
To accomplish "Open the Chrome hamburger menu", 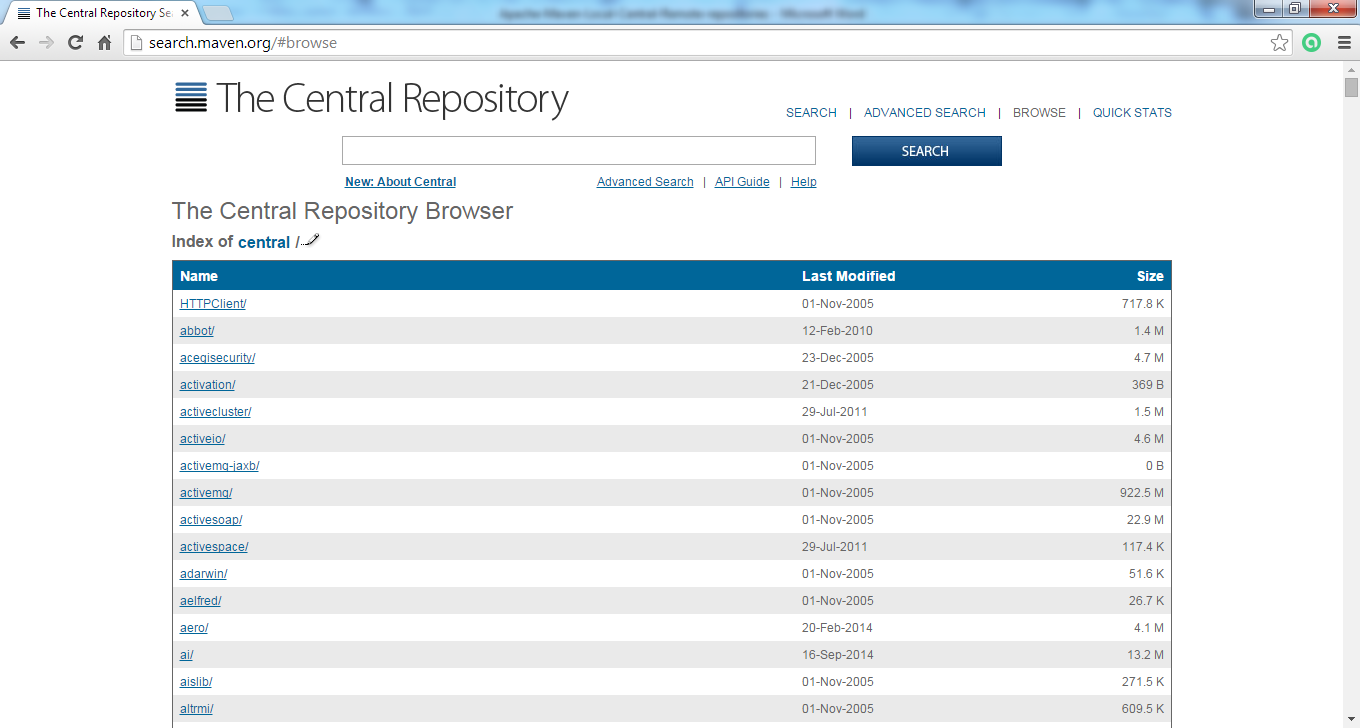I will (x=1344, y=43).
